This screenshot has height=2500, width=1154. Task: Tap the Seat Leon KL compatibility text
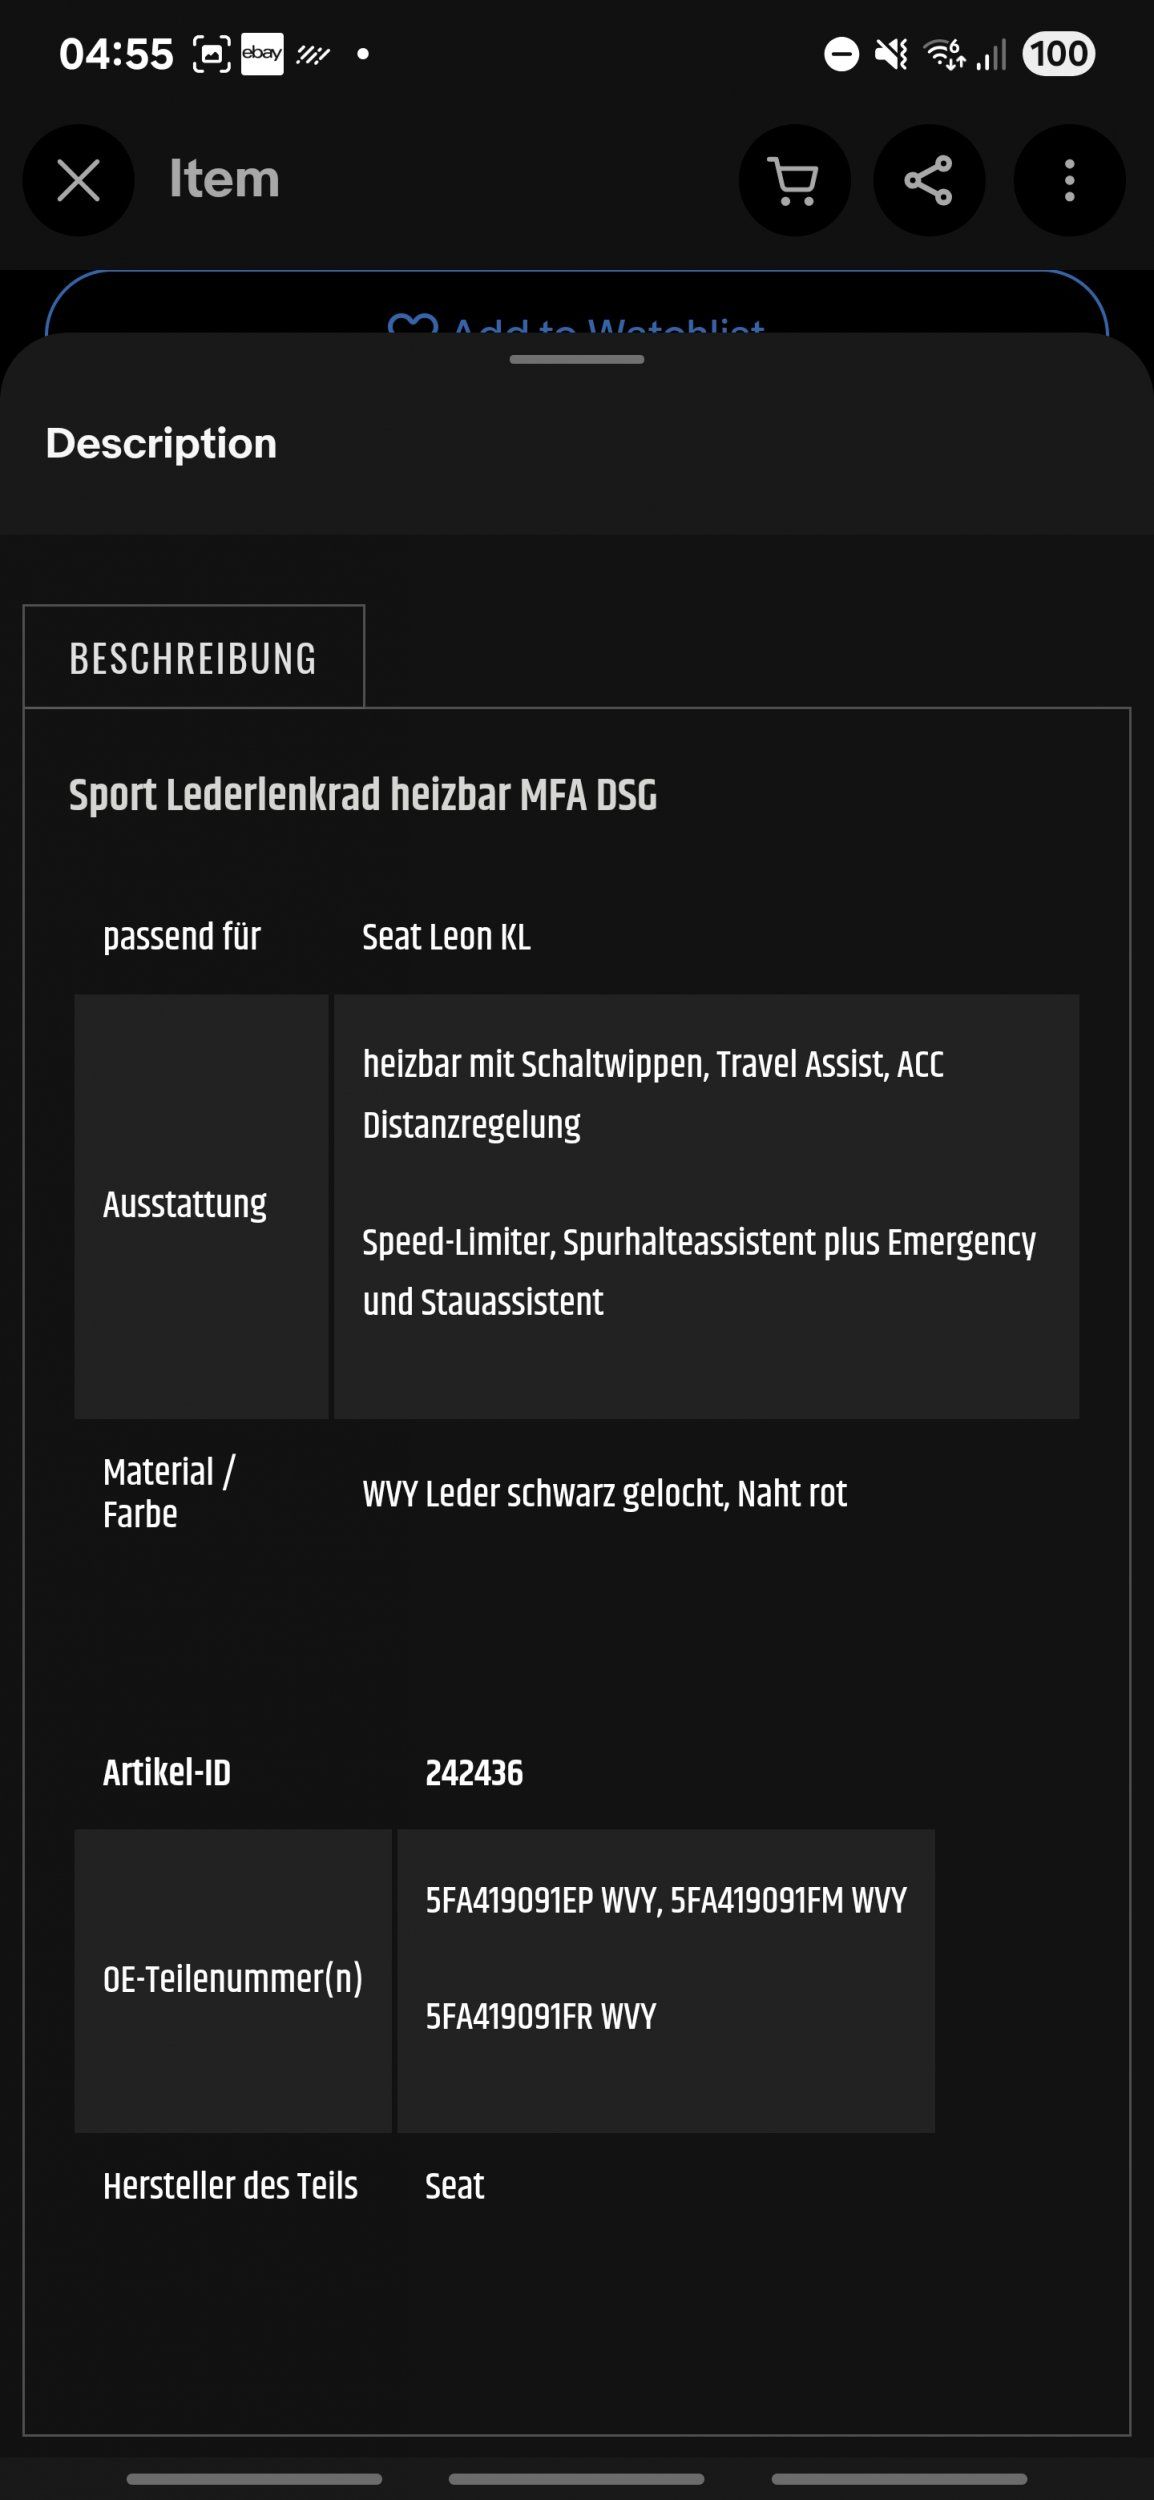pyautogui.click(x=446, y=937)
